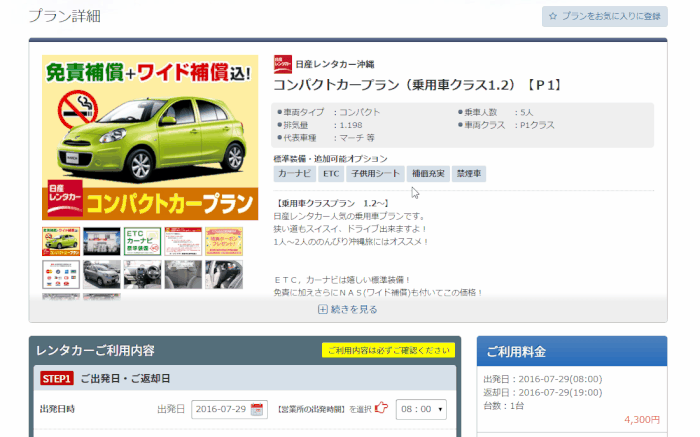Image resolution: width=700 pixels, height=437 pixels.
Task: Click the 車両タイプ：コンパクト spec row
Action: pyautogui.click(x=329, y=112)
